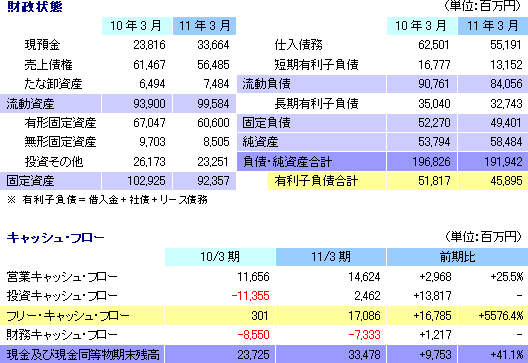Viewport: 528px width, 363px height.
Task: Click the キャッシュ・フロー section heading
Action: (56, 237)
